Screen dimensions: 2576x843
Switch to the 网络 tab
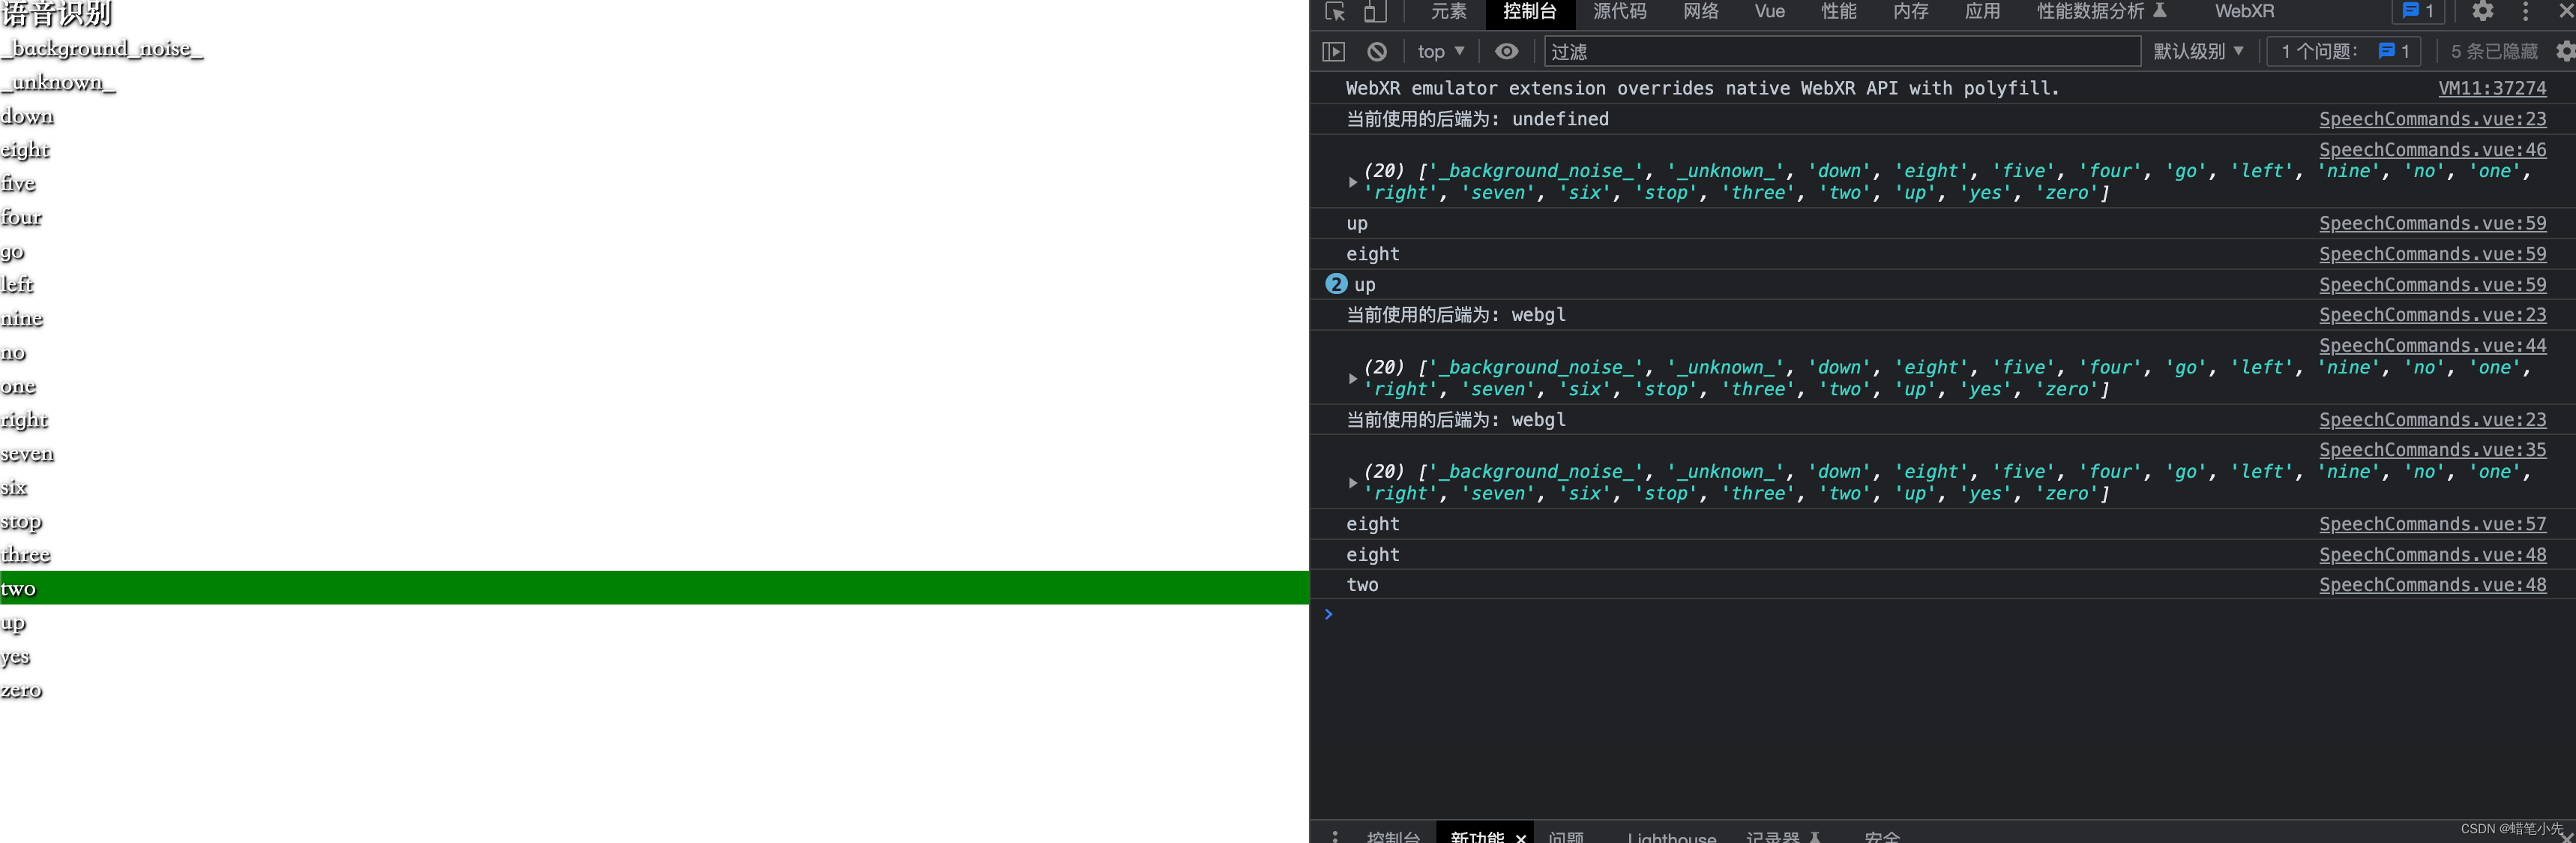point(1700,12)
